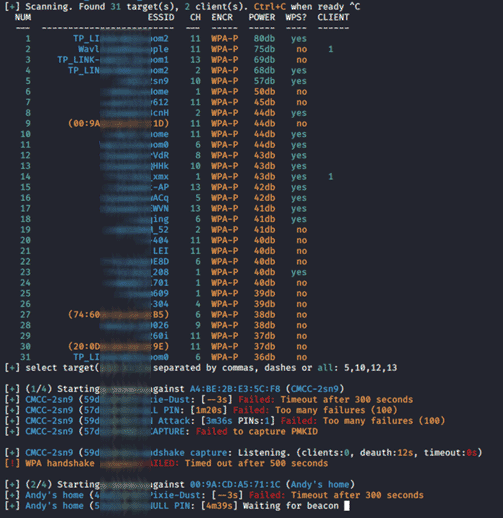This screenshot has height=518, width=503.
Task: Click the ESSID ending 'LEI' in row 21
Action: (x=160, y=251)
